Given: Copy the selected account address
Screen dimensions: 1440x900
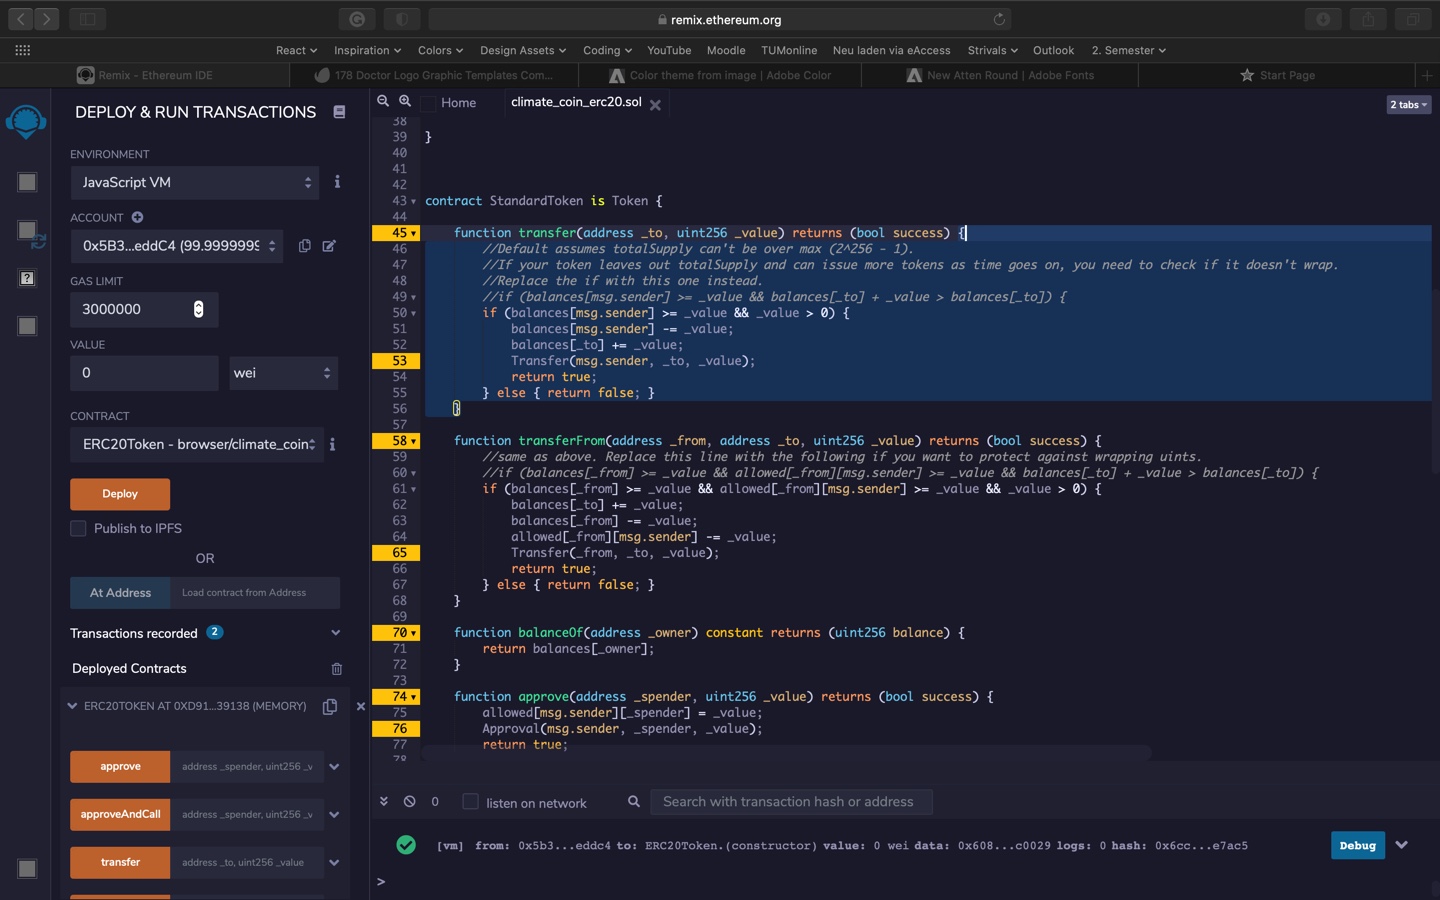Looking at the screenshot, I should (305, 246).
